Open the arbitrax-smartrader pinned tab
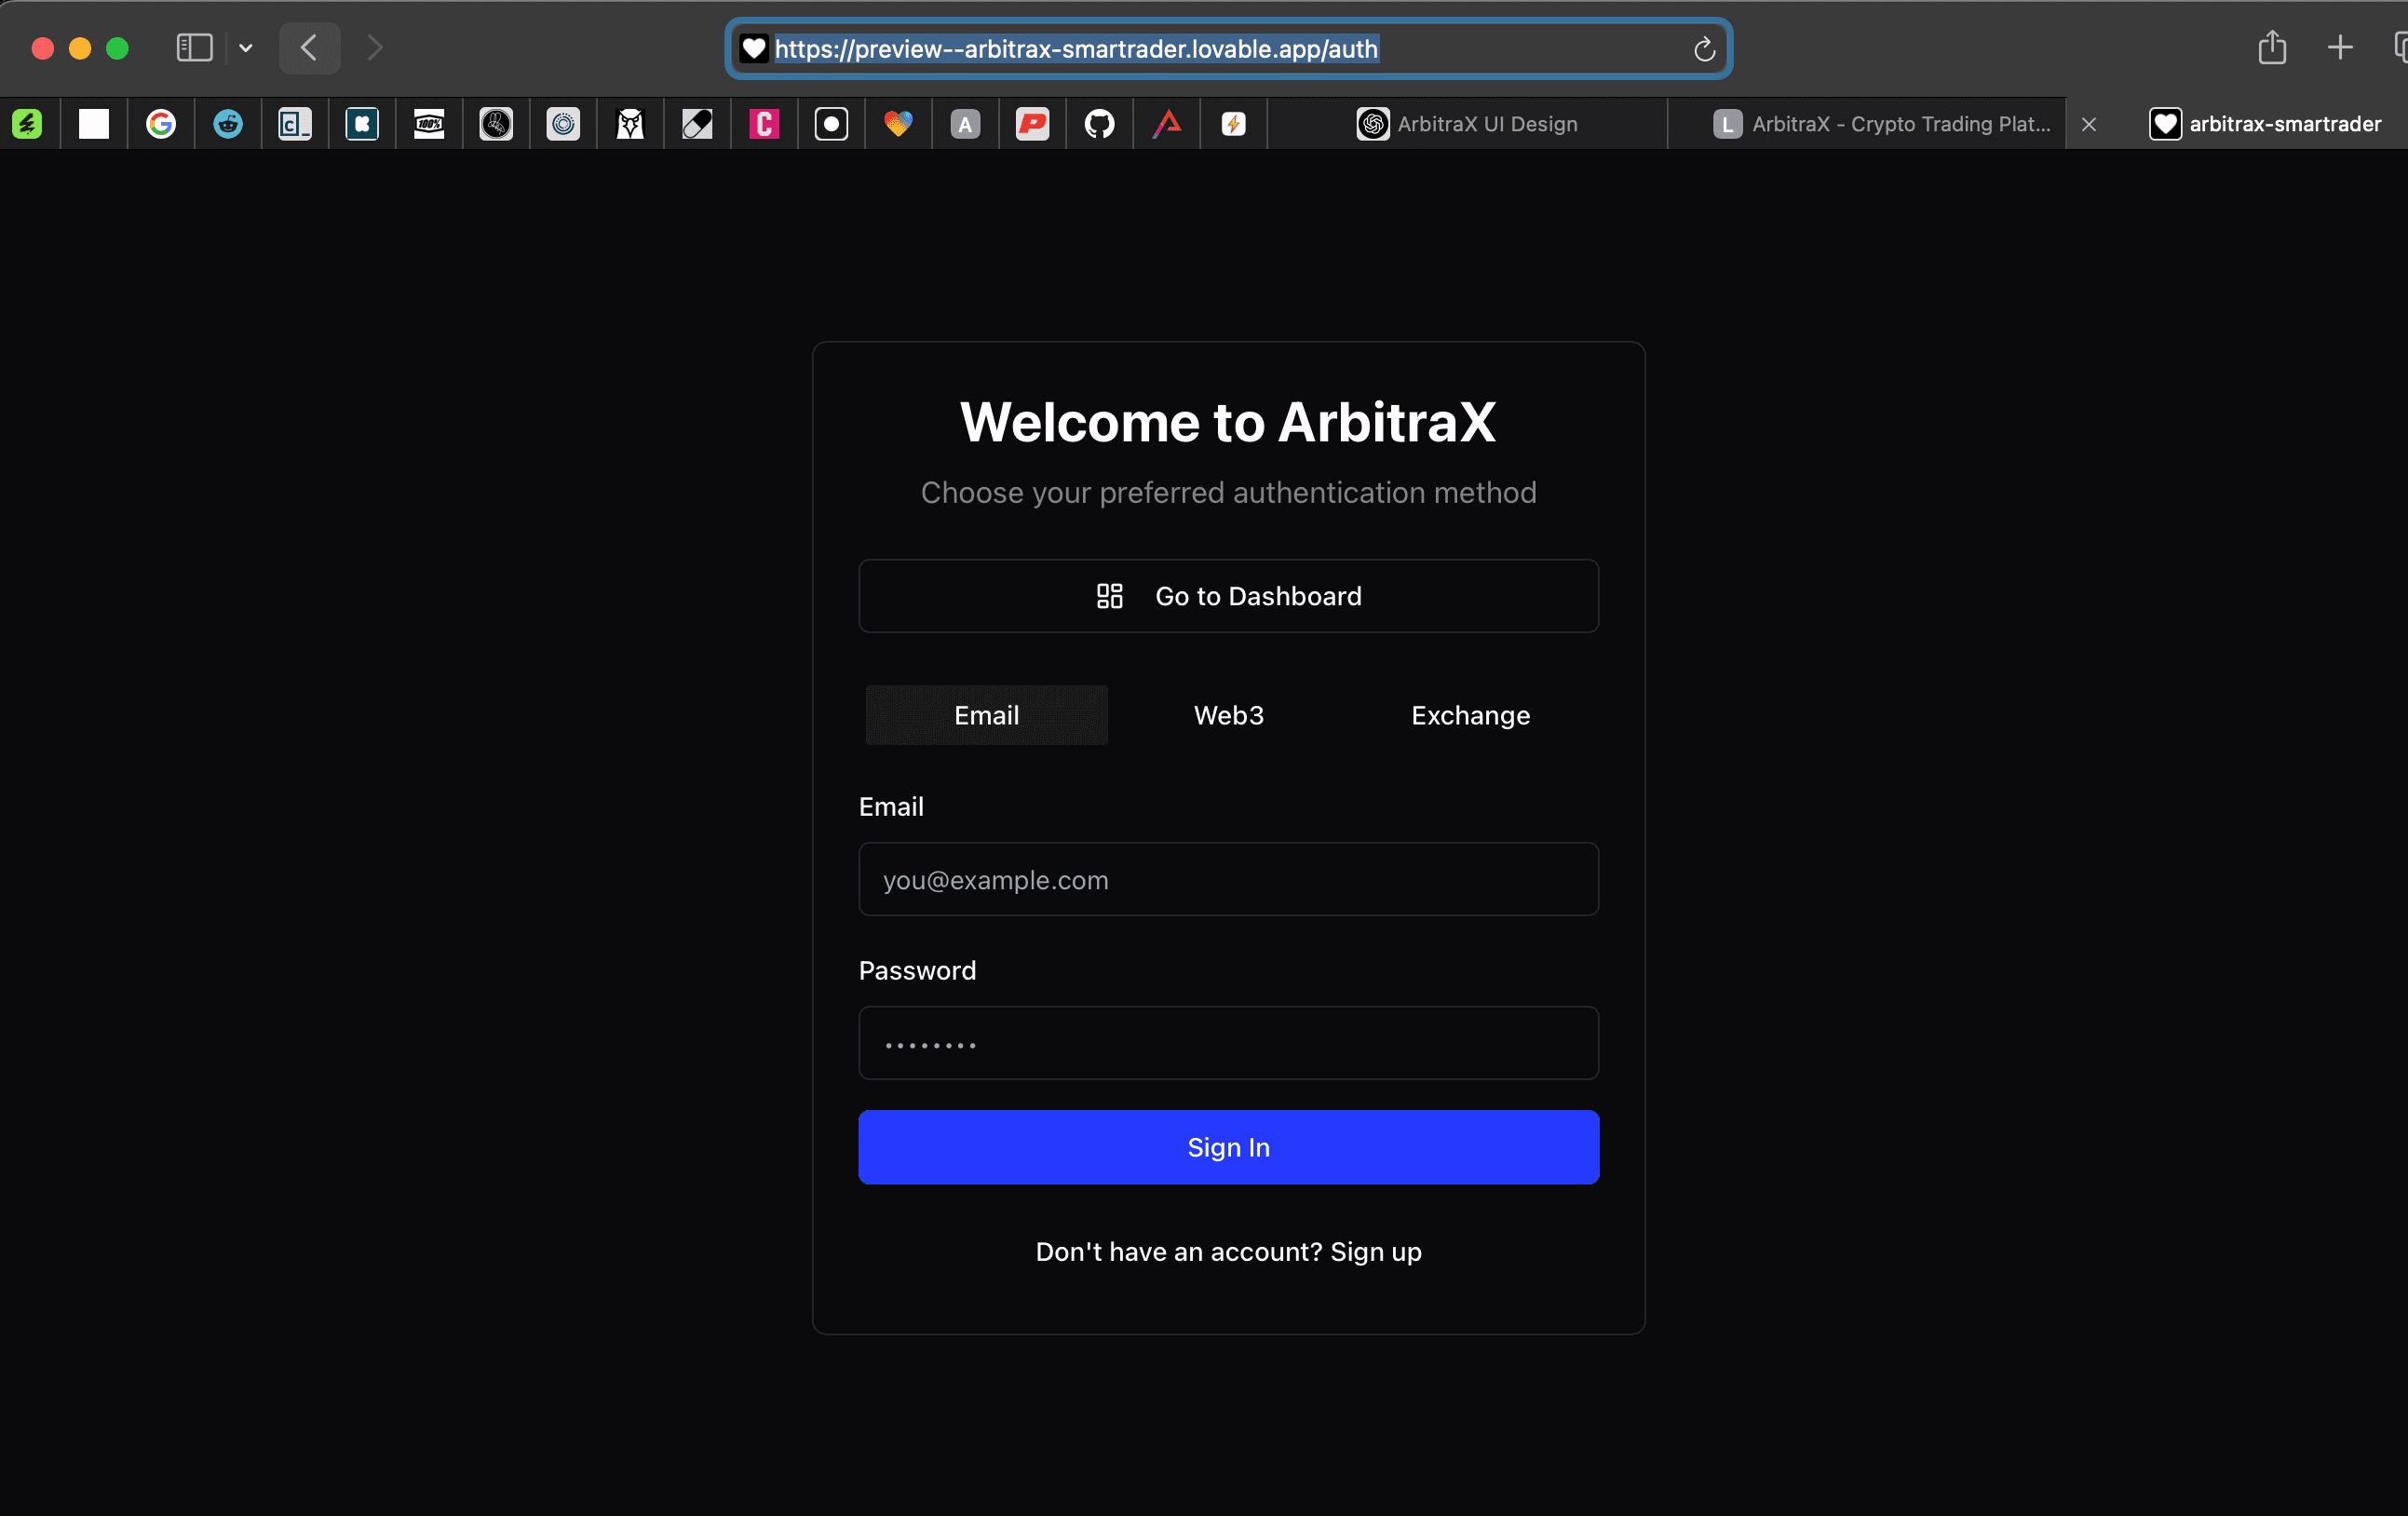This screenshot has width=2408, height=1516. (x=2270, y=123)
